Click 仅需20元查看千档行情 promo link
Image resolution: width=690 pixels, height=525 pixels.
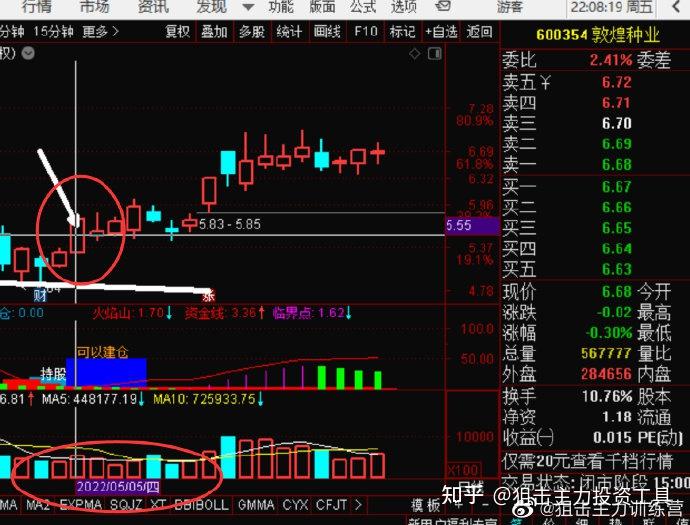(x=587, y=461)
